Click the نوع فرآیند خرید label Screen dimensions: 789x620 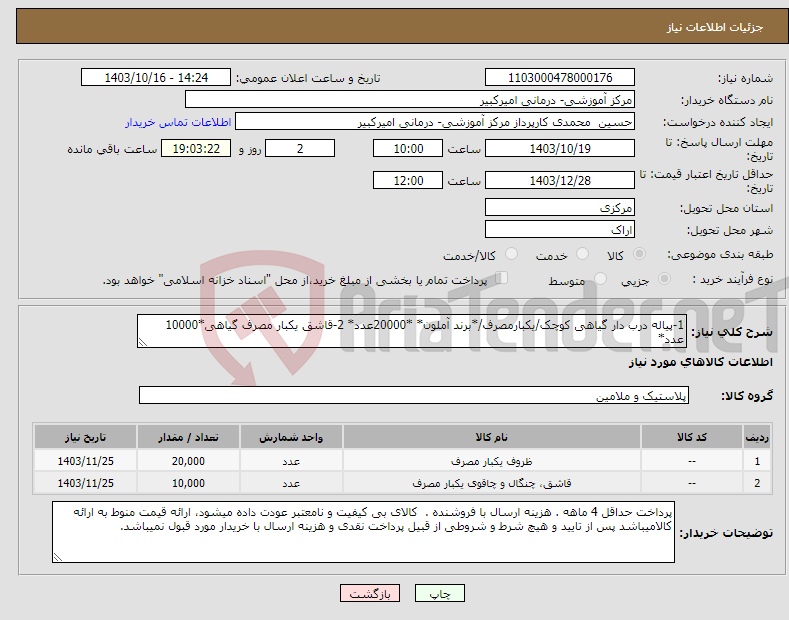pyautogui.click(x=733, y=279)
